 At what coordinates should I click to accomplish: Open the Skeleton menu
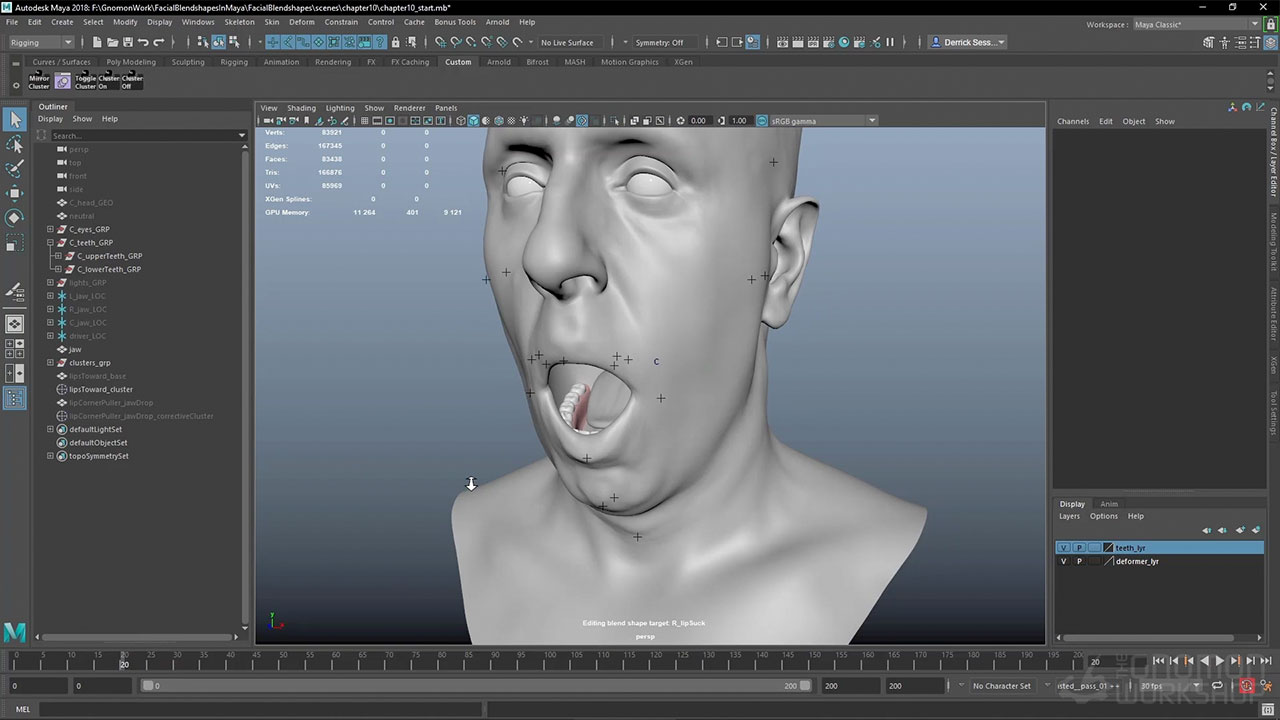point(239,22)
